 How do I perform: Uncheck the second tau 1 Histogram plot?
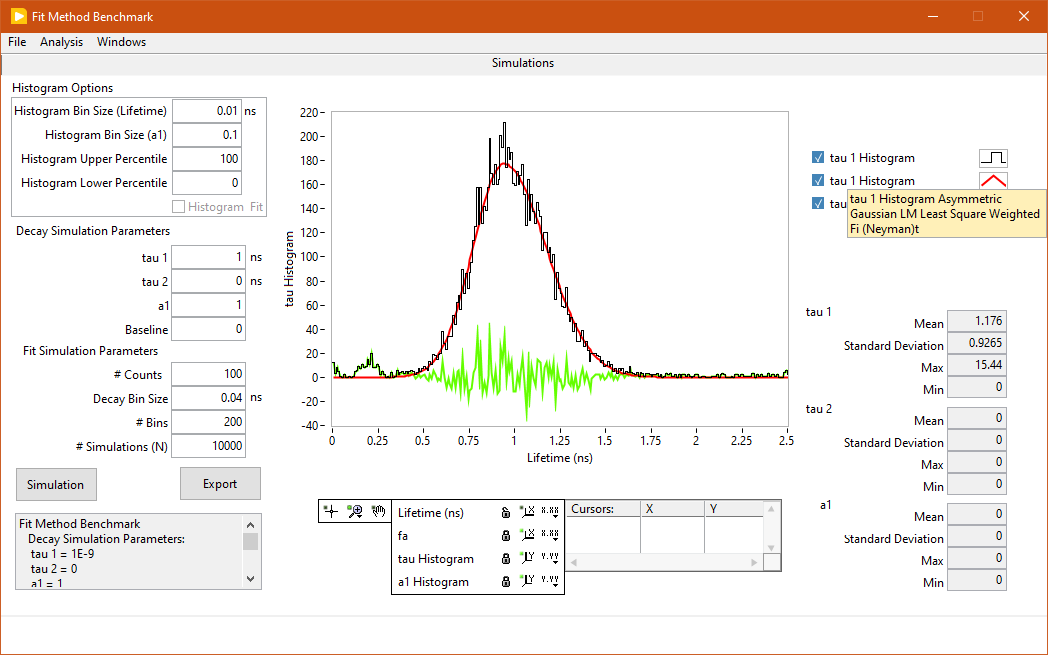[x=817, y=180]
